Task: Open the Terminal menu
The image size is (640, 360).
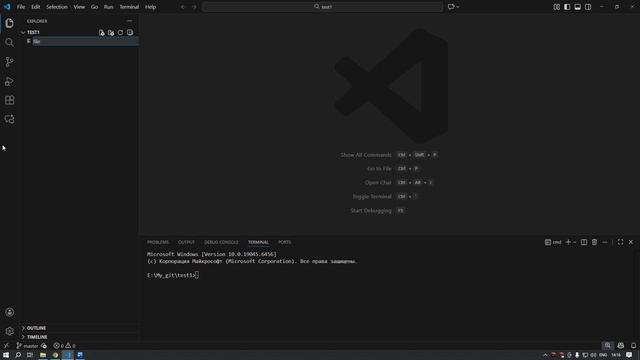Action: pos(129,7)
